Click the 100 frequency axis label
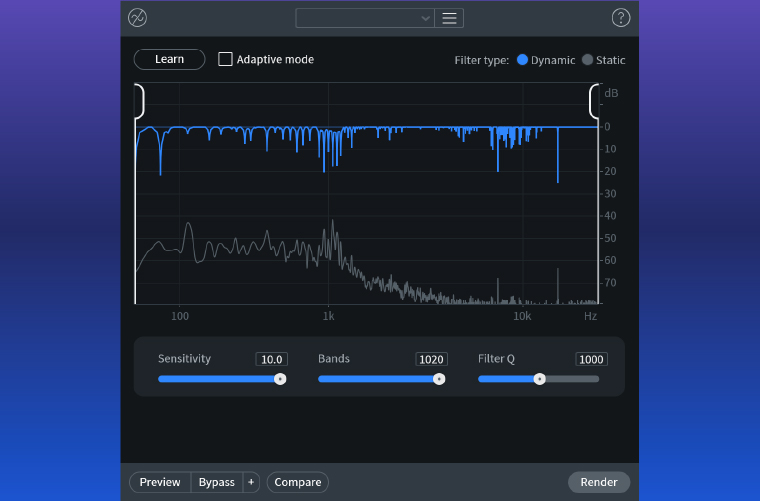This screenshot has width=760, height=501. [x=180, y=316]
